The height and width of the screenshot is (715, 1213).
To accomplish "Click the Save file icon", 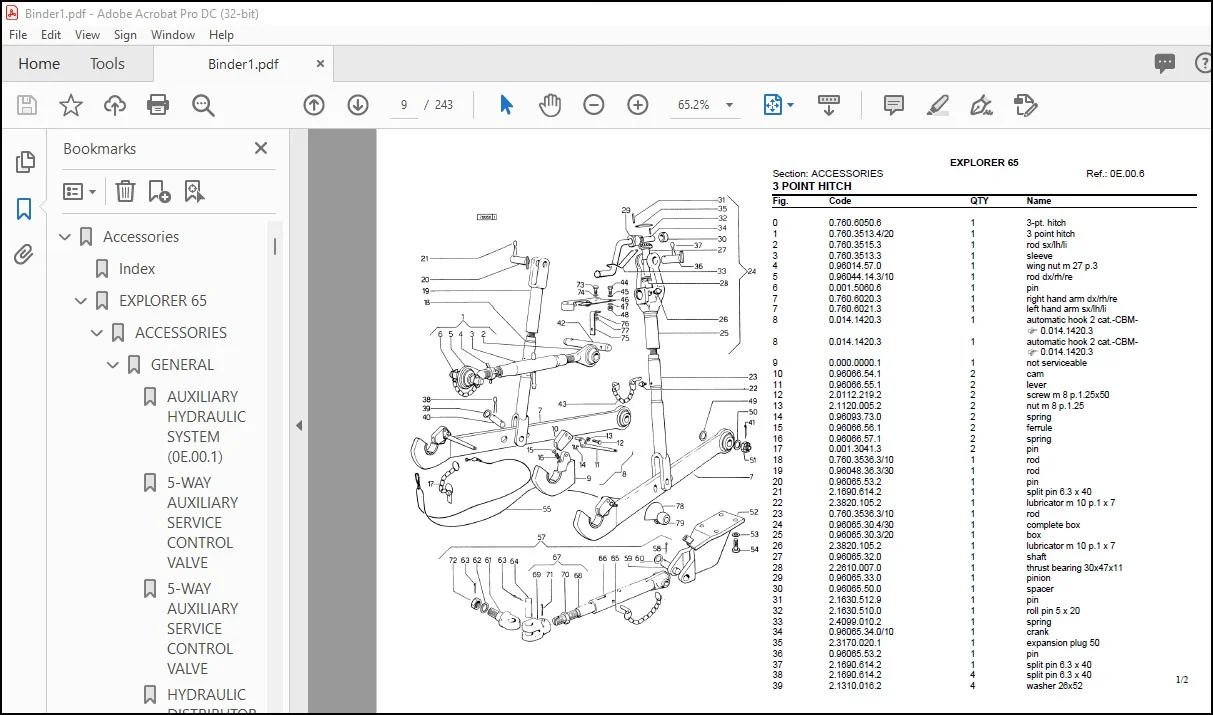I will point(27,105).
